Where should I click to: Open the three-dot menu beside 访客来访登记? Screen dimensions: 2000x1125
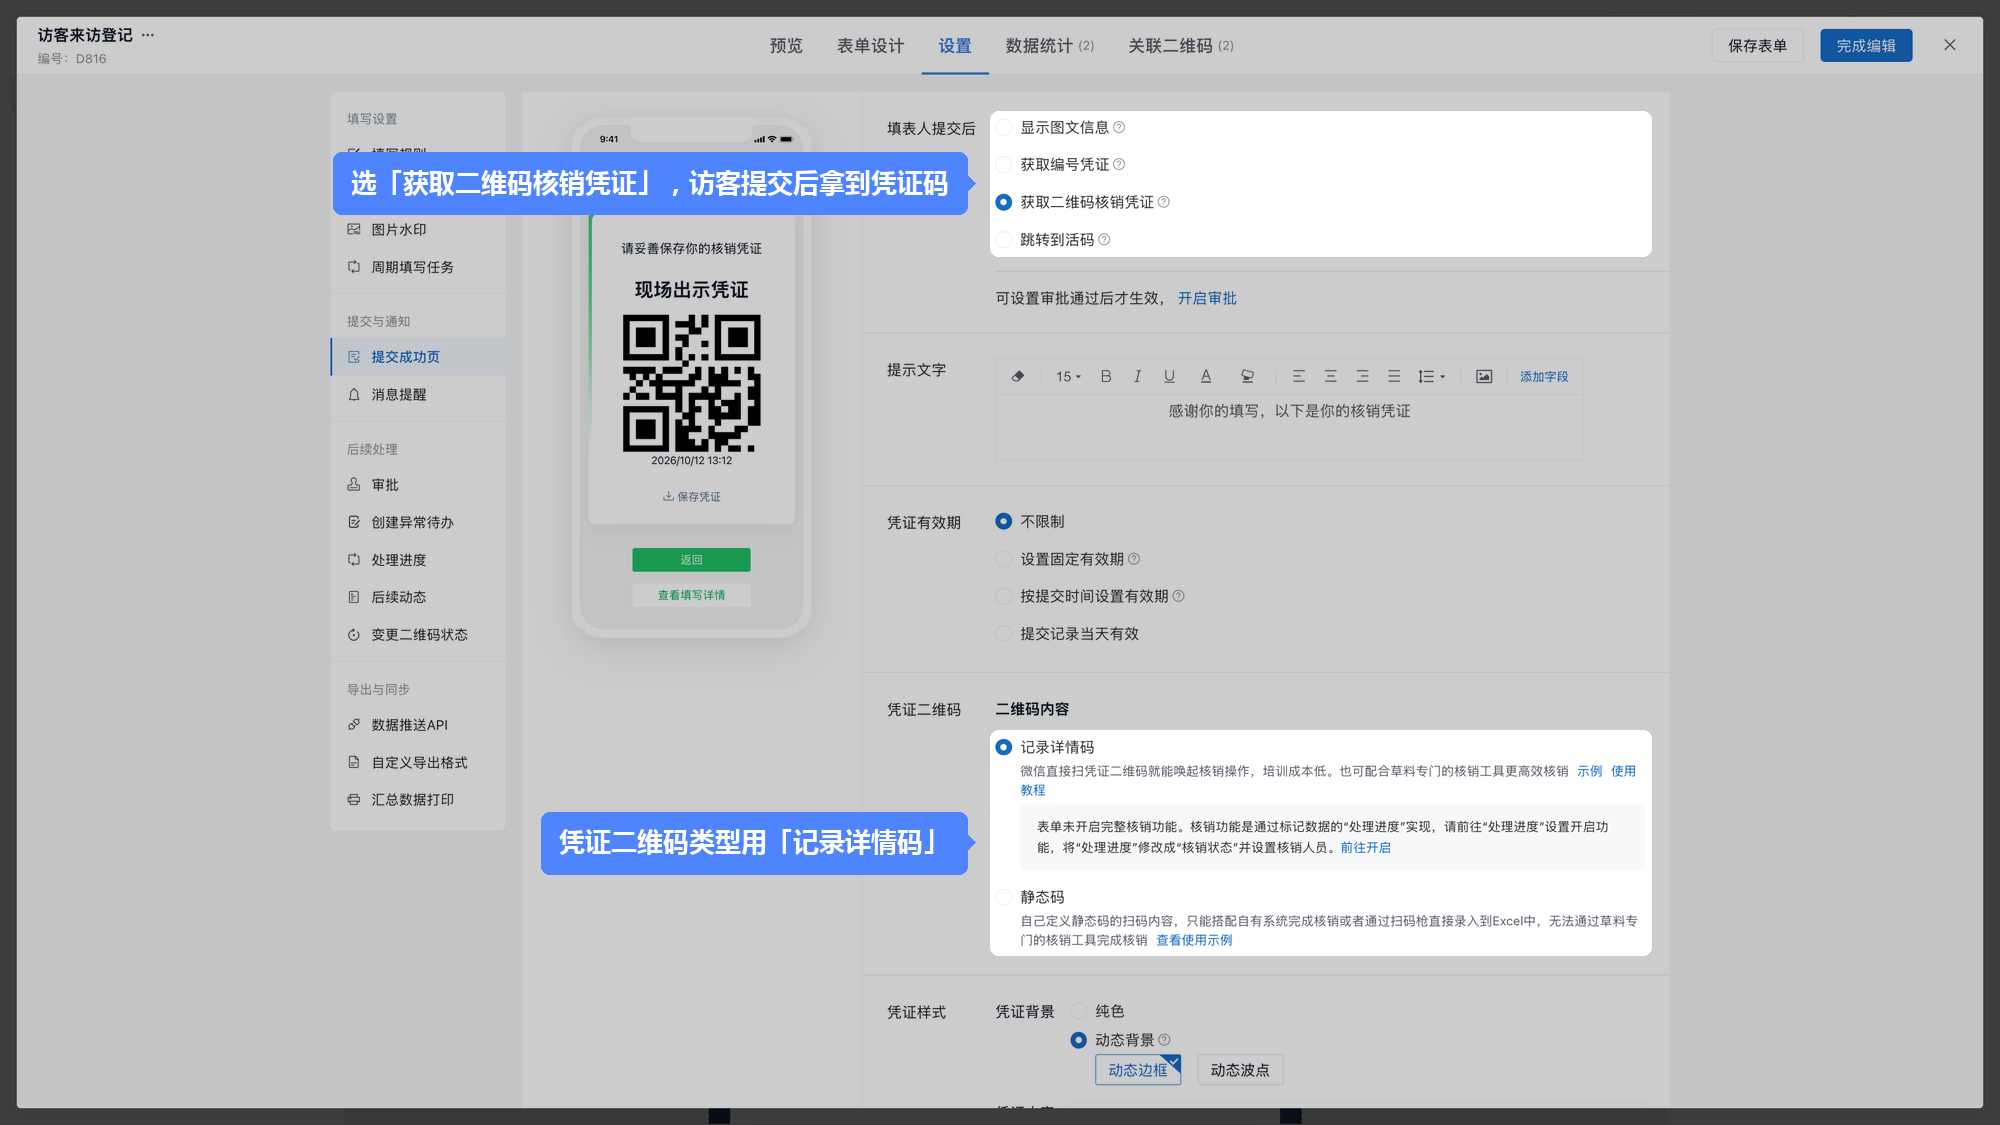pos(148,35)
